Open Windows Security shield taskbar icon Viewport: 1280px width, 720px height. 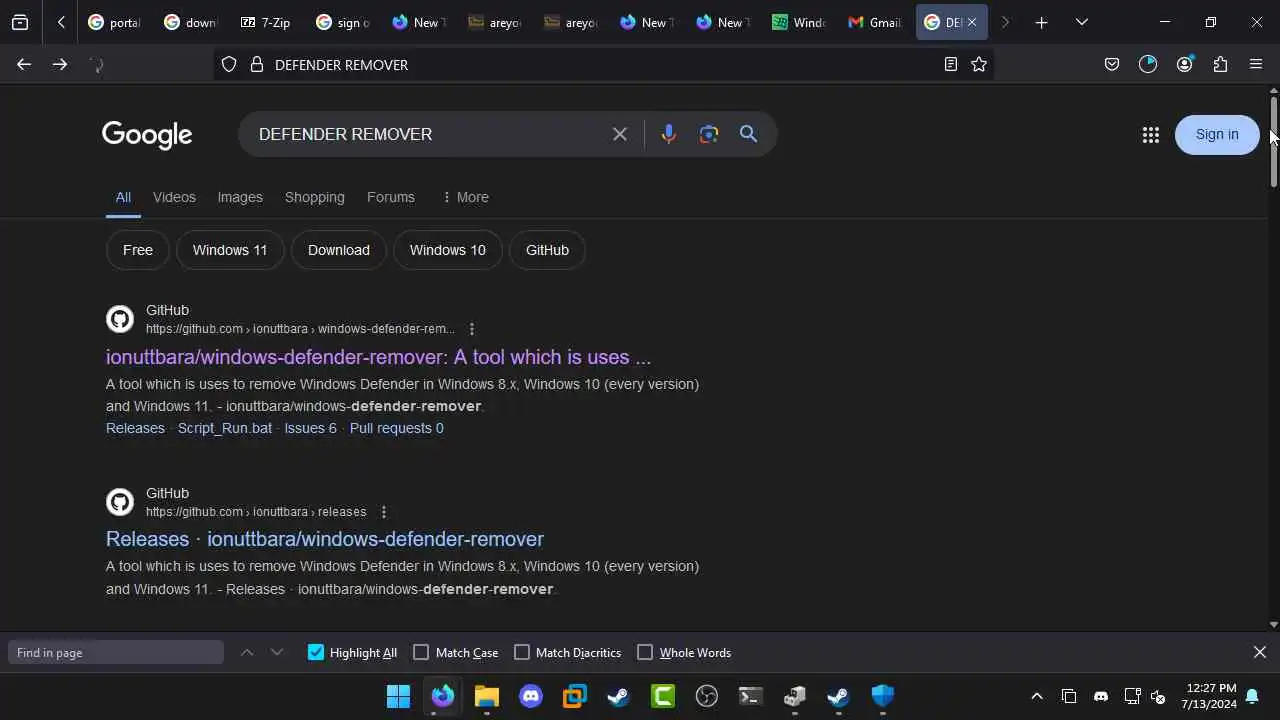click(882, 696)
